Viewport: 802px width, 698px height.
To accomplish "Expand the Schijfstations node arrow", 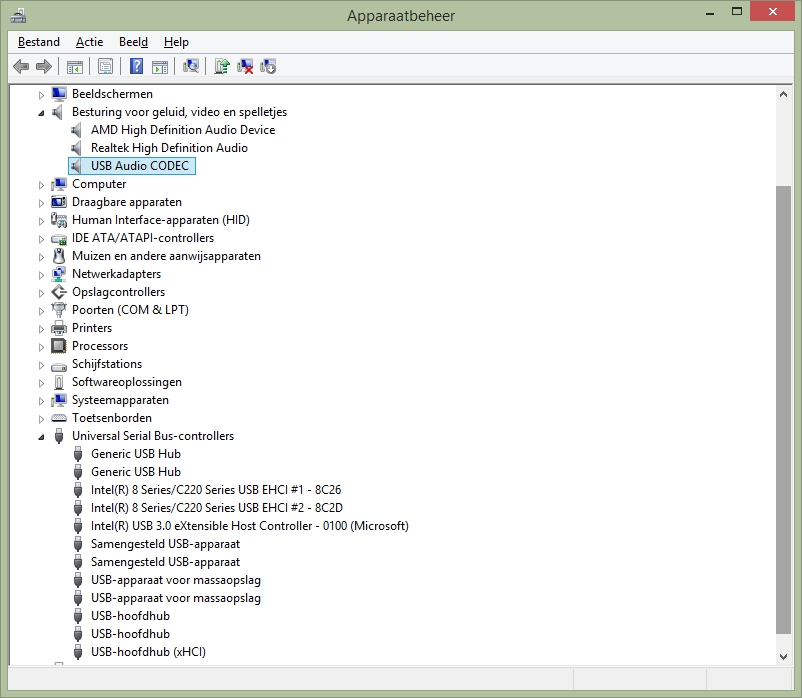I will pos(41,365).
